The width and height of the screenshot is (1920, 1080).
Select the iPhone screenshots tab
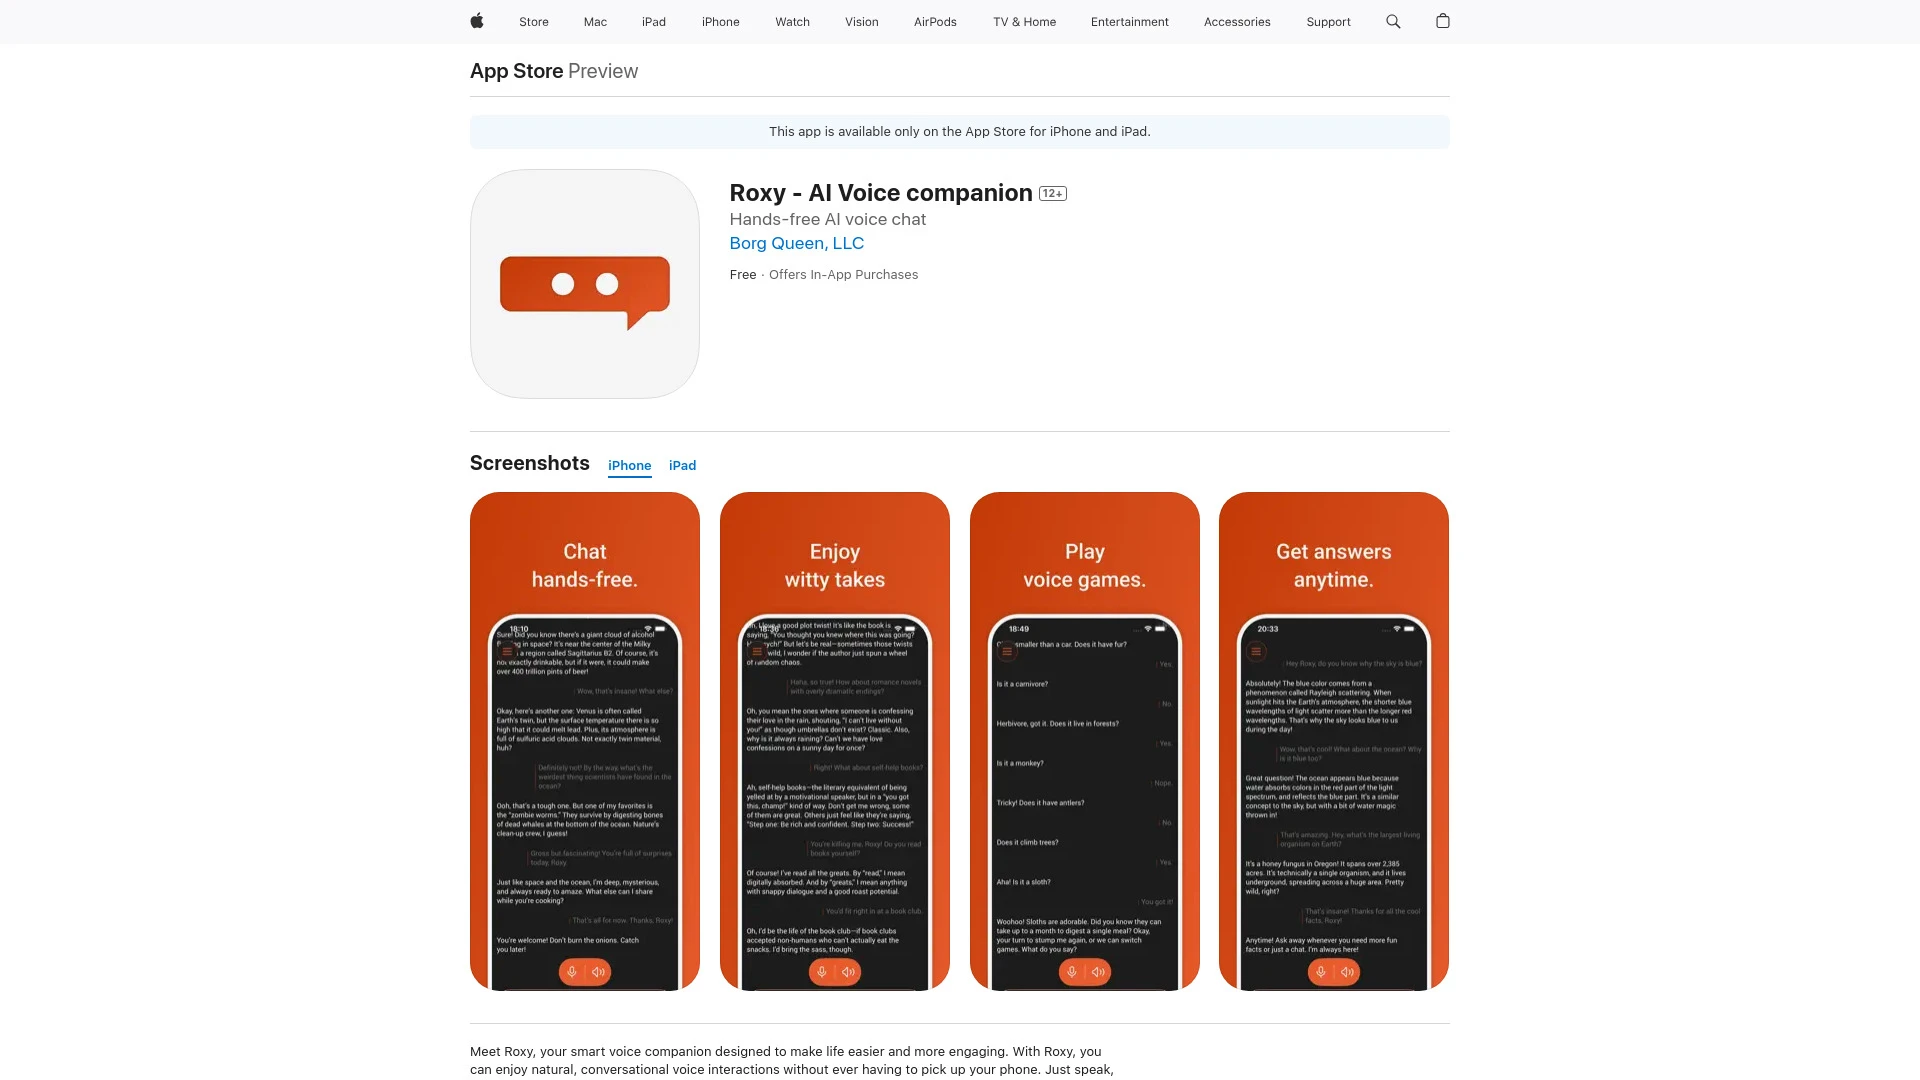[629, 465]
